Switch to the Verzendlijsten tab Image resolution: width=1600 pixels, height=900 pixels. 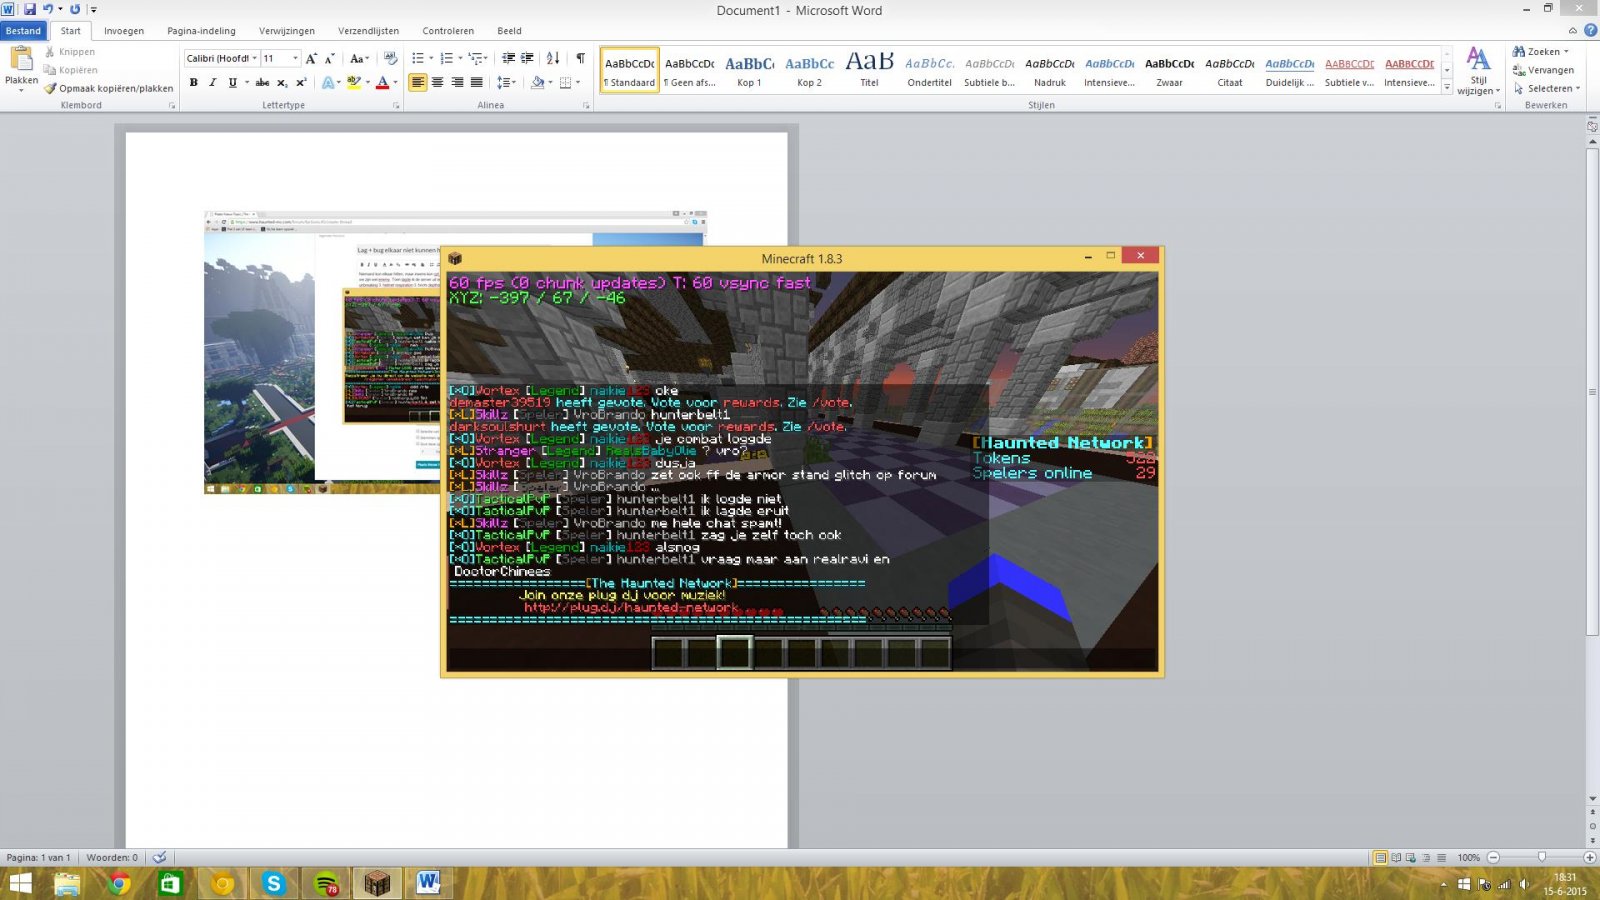click(368, 31)
